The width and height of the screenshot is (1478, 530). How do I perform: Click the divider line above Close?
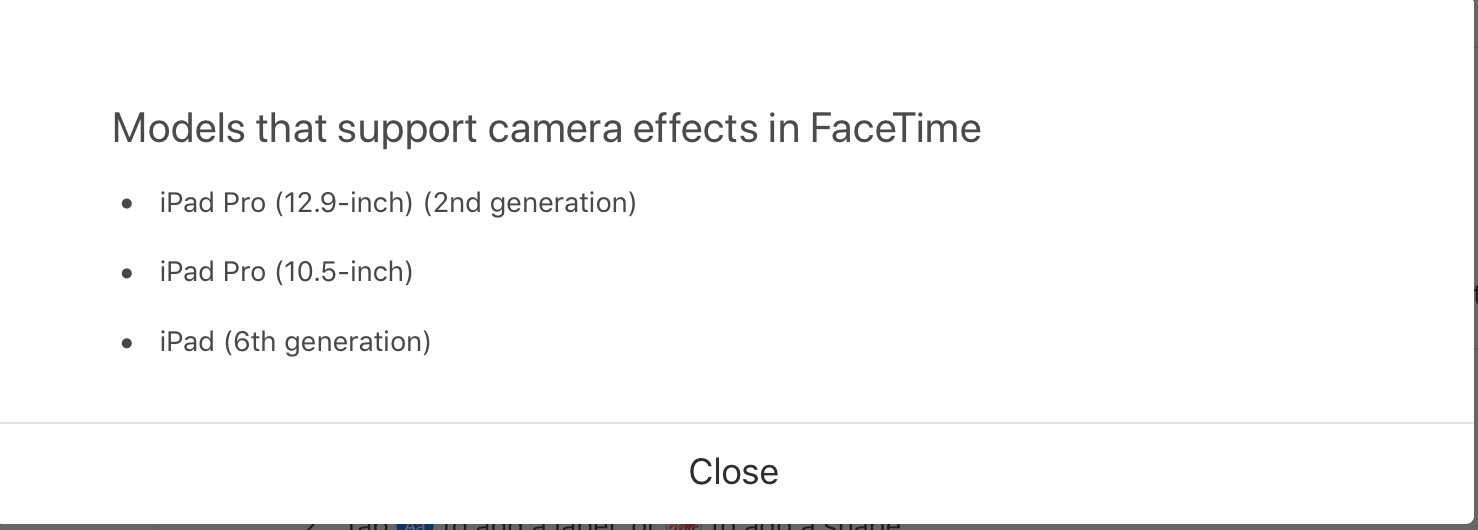(x=733, y=423)
